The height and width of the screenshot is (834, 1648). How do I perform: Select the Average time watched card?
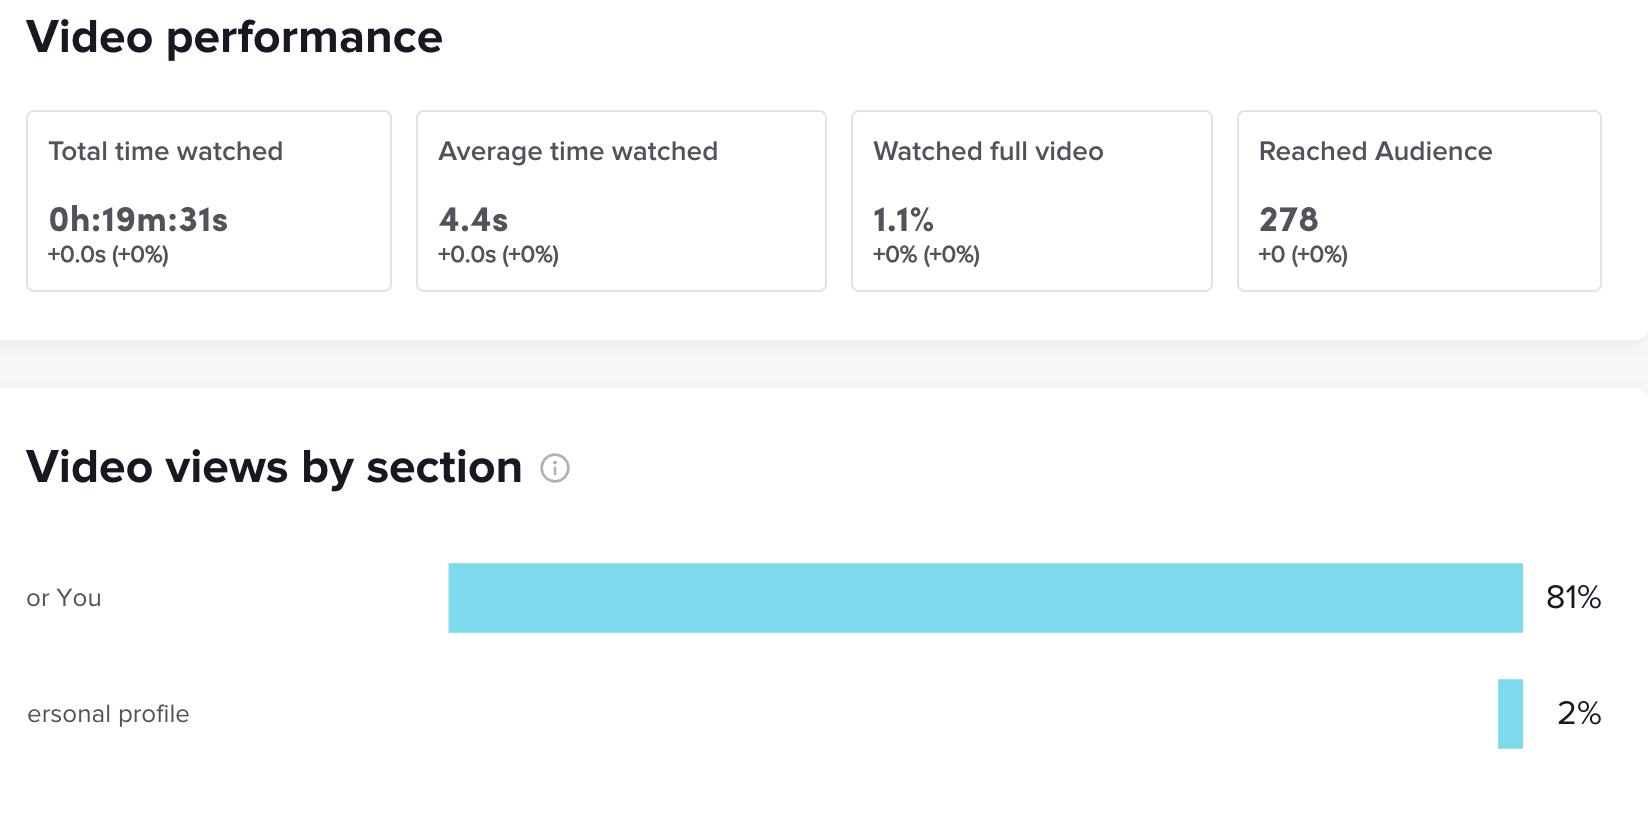coord(620,201)
